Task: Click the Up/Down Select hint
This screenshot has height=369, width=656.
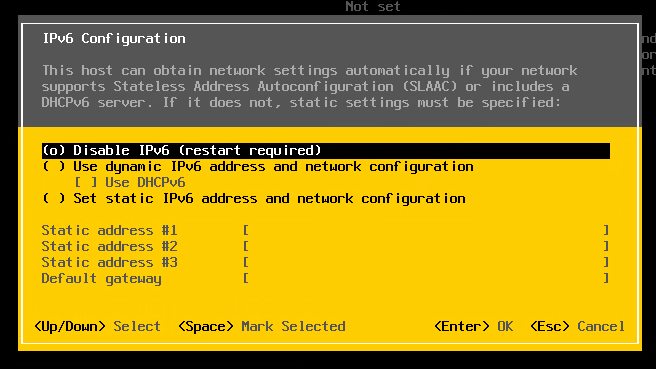Action: [97, 326]
